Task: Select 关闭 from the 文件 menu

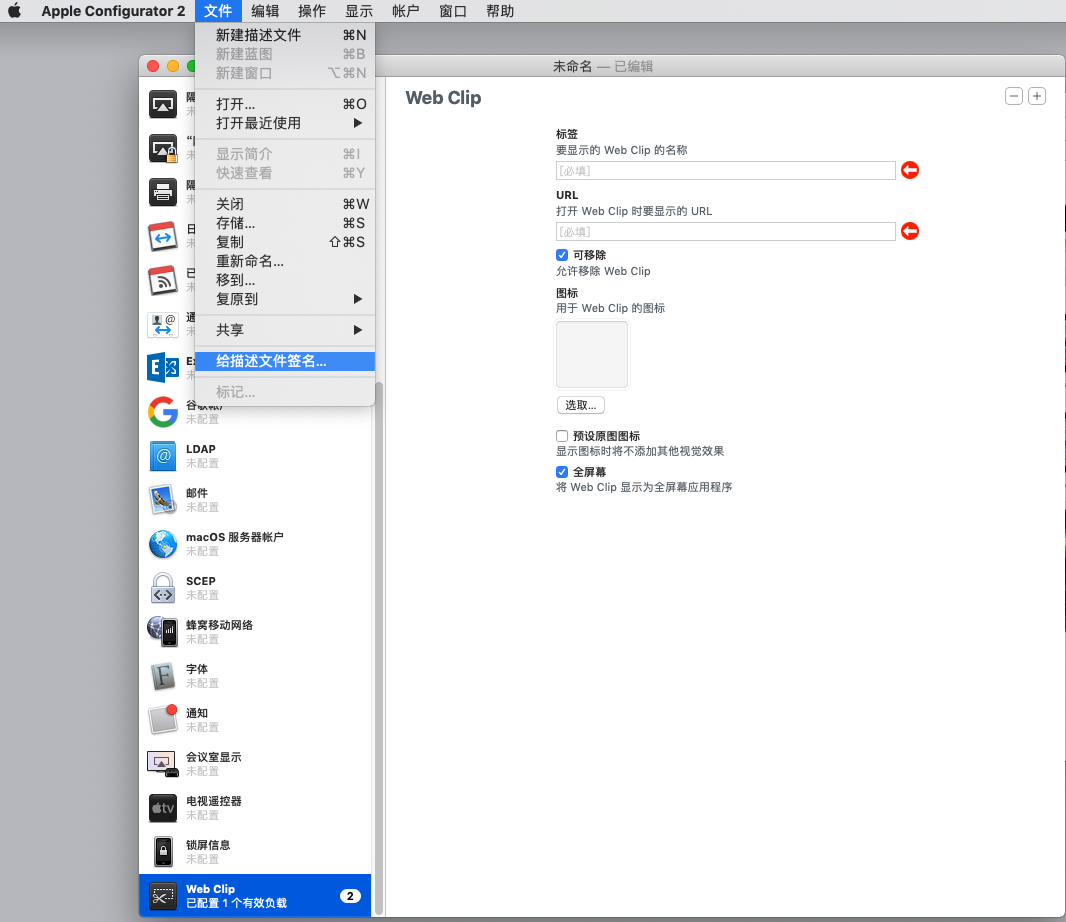Action: tap(285, 204)
